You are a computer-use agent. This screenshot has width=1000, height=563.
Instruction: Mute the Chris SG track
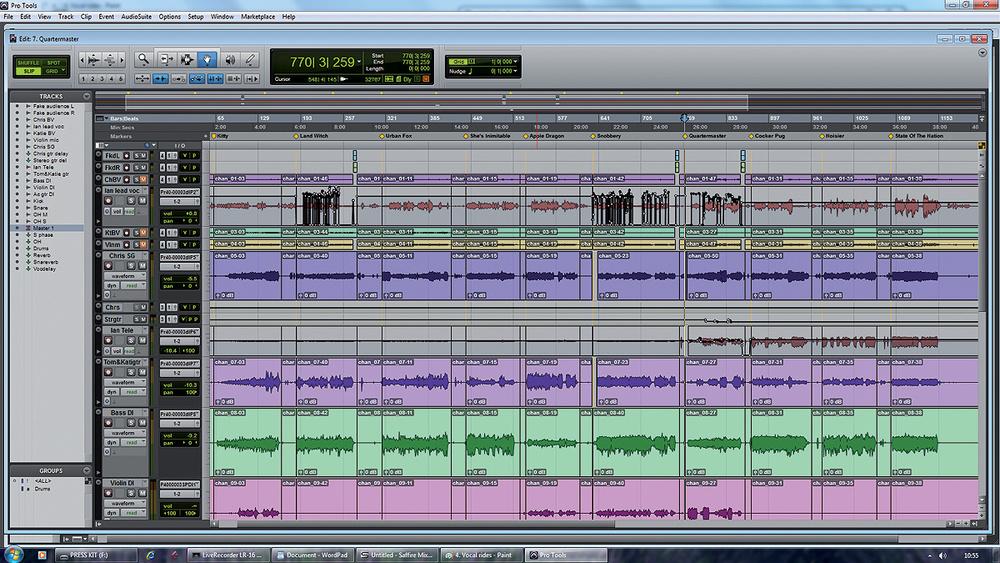click(x=141, y=267)
